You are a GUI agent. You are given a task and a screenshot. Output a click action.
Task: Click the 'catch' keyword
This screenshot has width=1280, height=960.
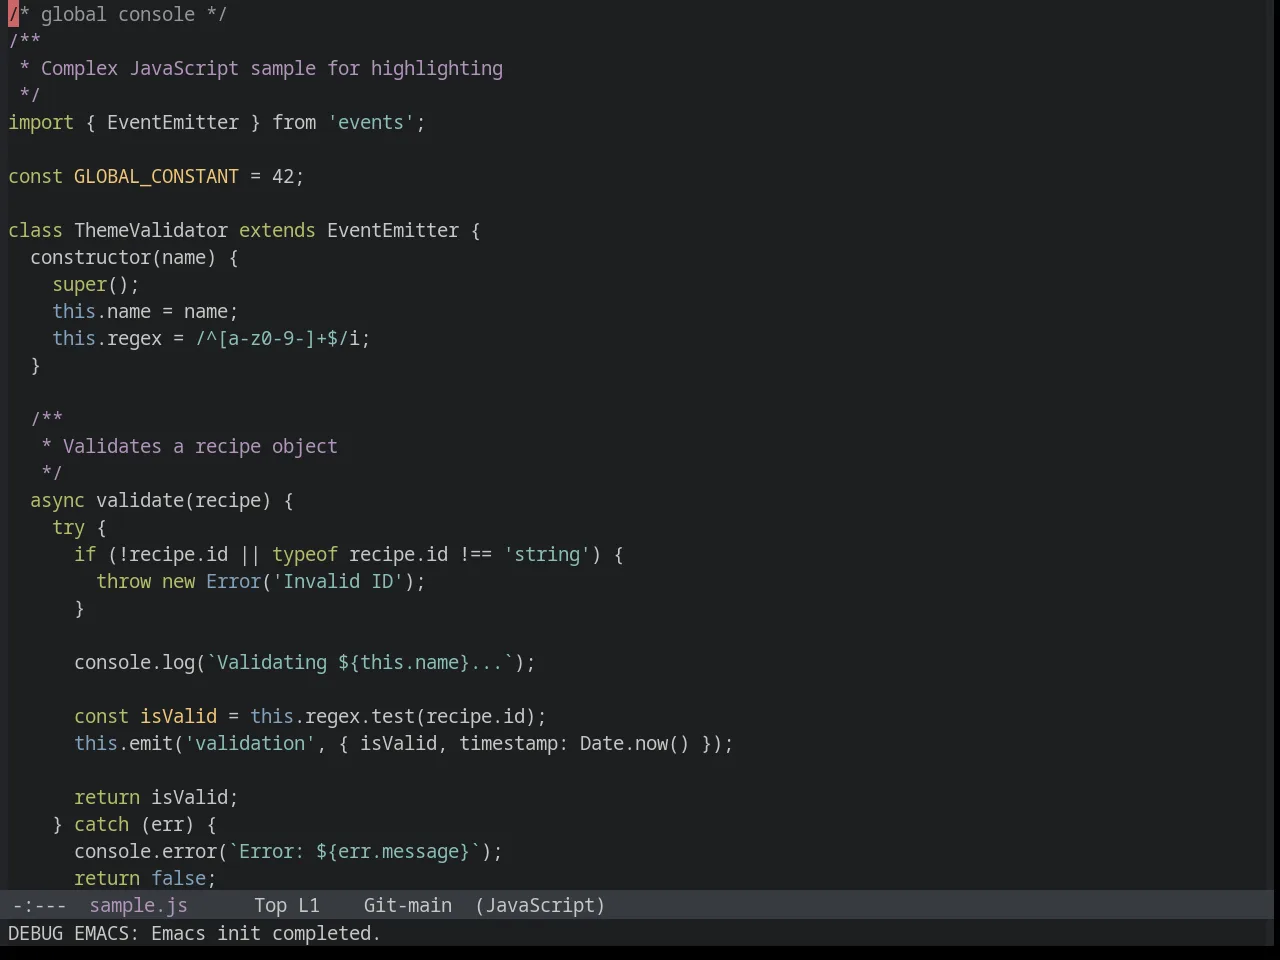(101, 824)
